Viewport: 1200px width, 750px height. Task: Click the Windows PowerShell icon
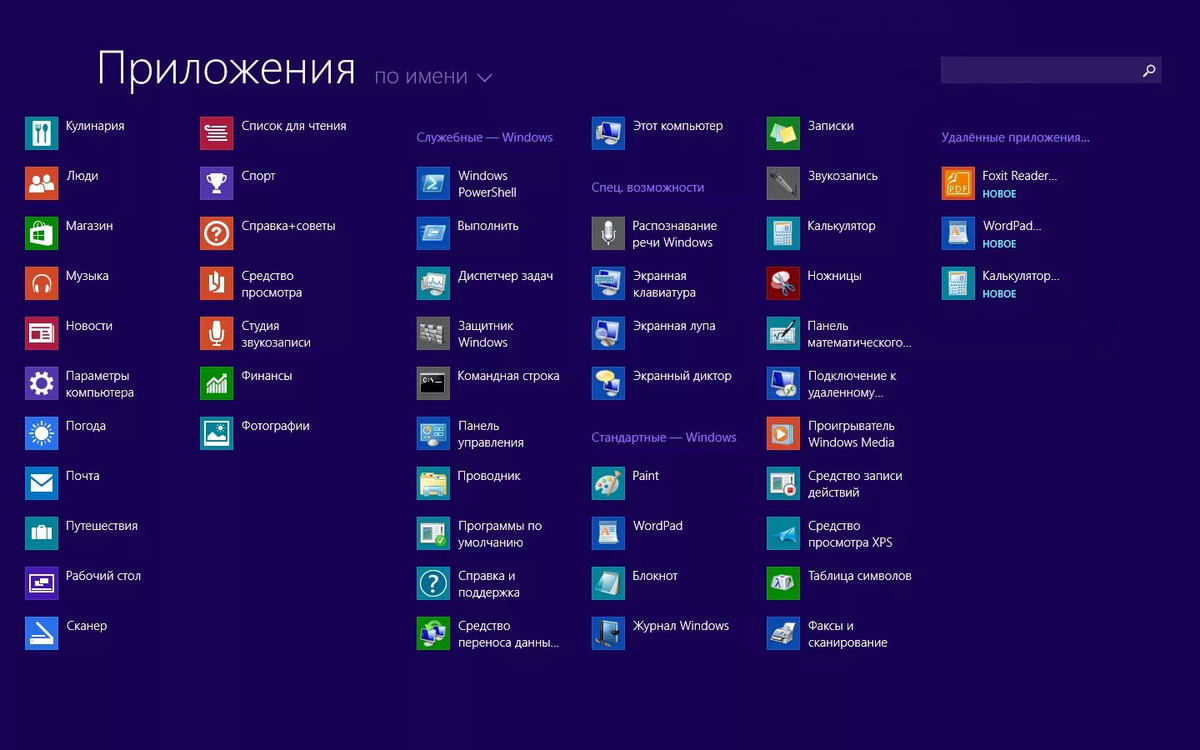433,183
